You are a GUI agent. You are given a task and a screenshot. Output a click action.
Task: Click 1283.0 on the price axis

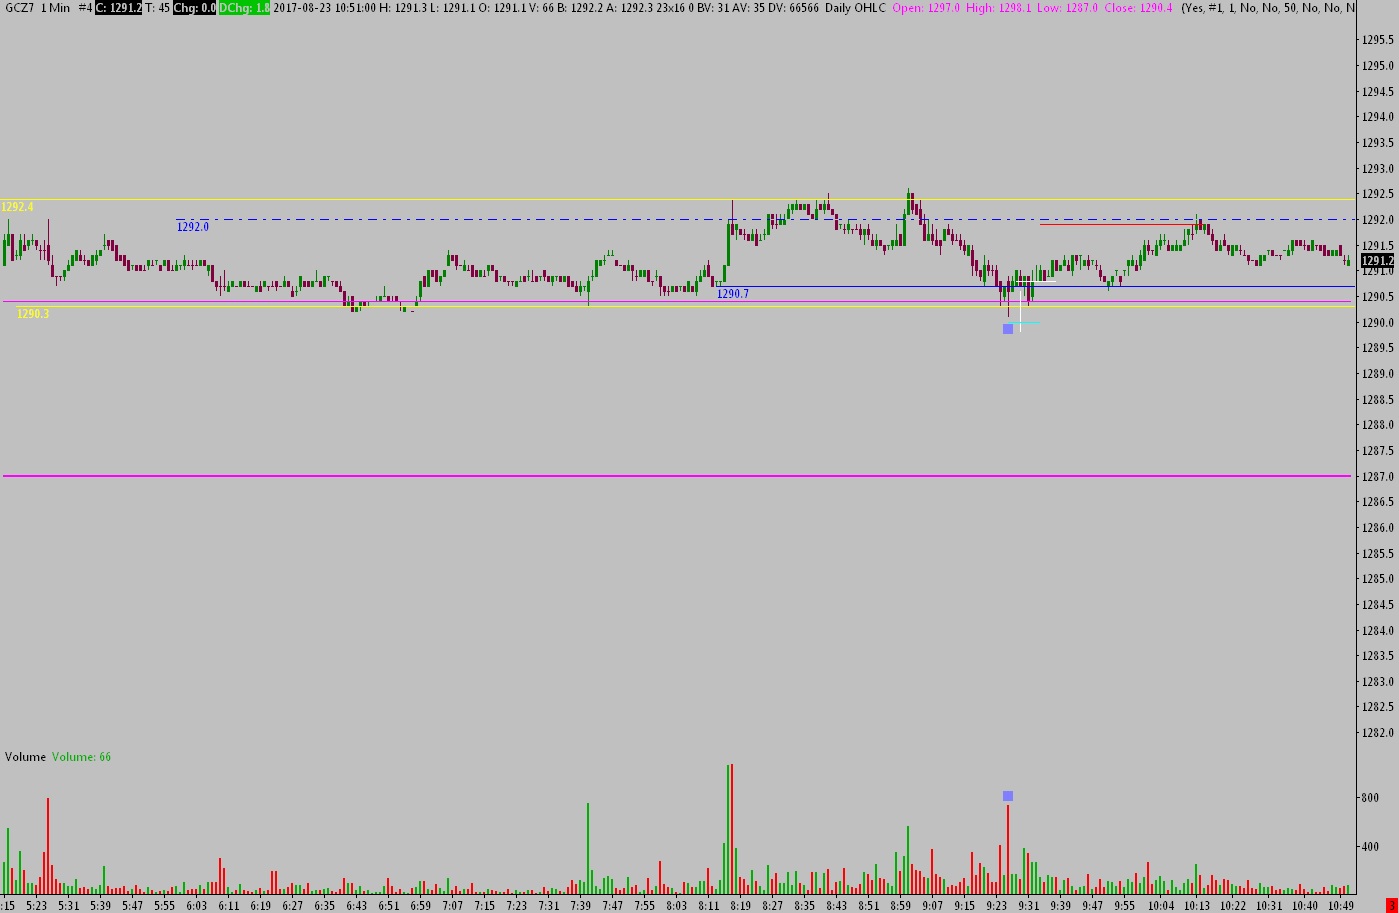coord(1378,682)
